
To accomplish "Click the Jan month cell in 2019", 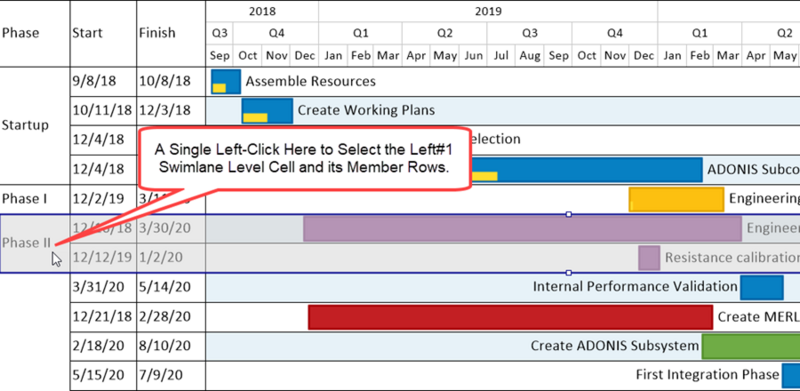I will [x=333, y=56].
